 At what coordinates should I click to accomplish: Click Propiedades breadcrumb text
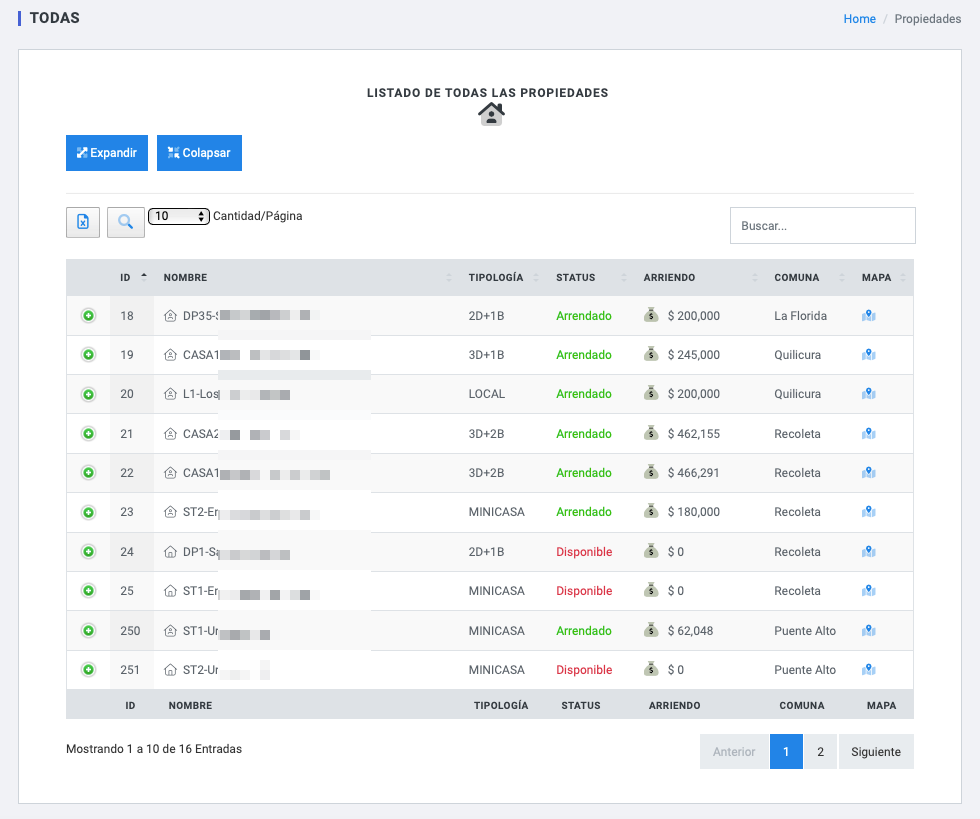pos(928,19)
